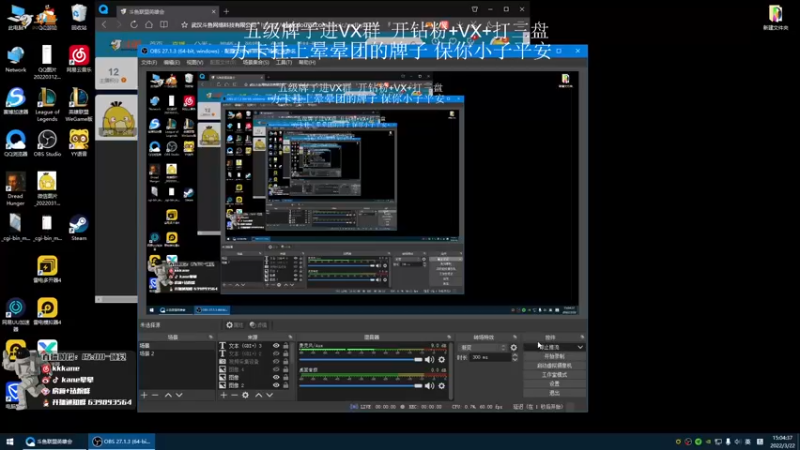Toggle visibility of 文本 (GDI+) 2 source
800x450 pixels.
(x=276, y=354)
